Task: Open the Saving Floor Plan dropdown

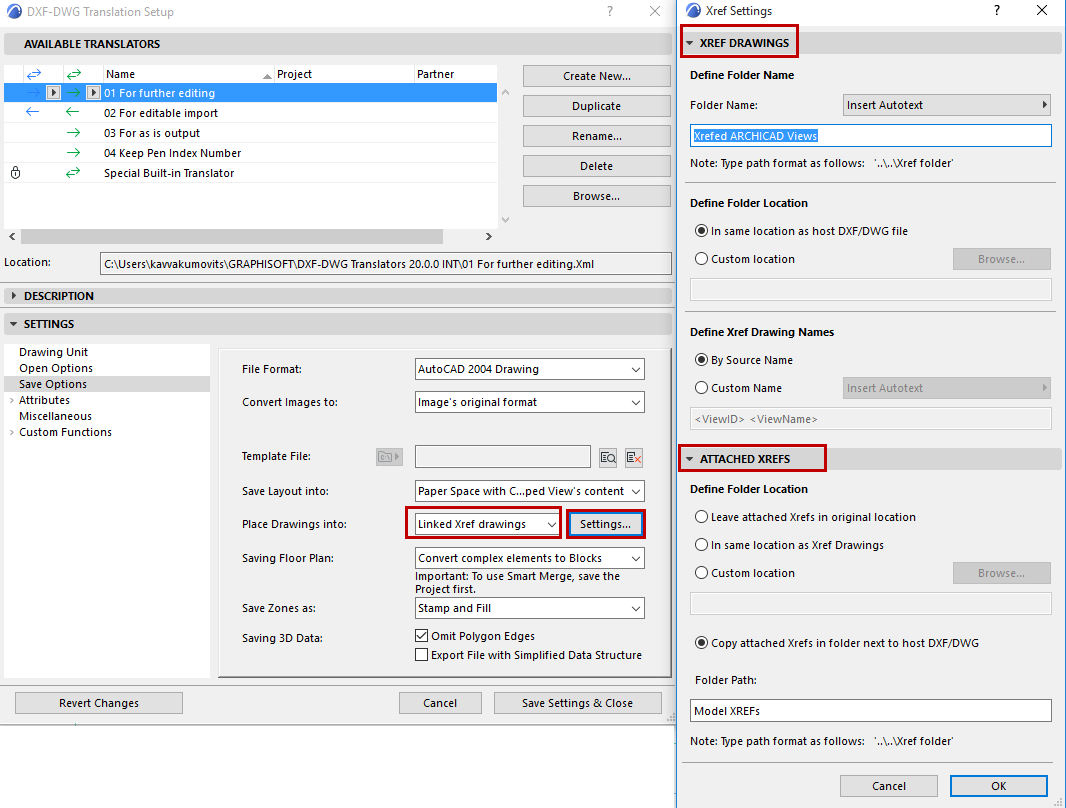Action: click(530, 558)
